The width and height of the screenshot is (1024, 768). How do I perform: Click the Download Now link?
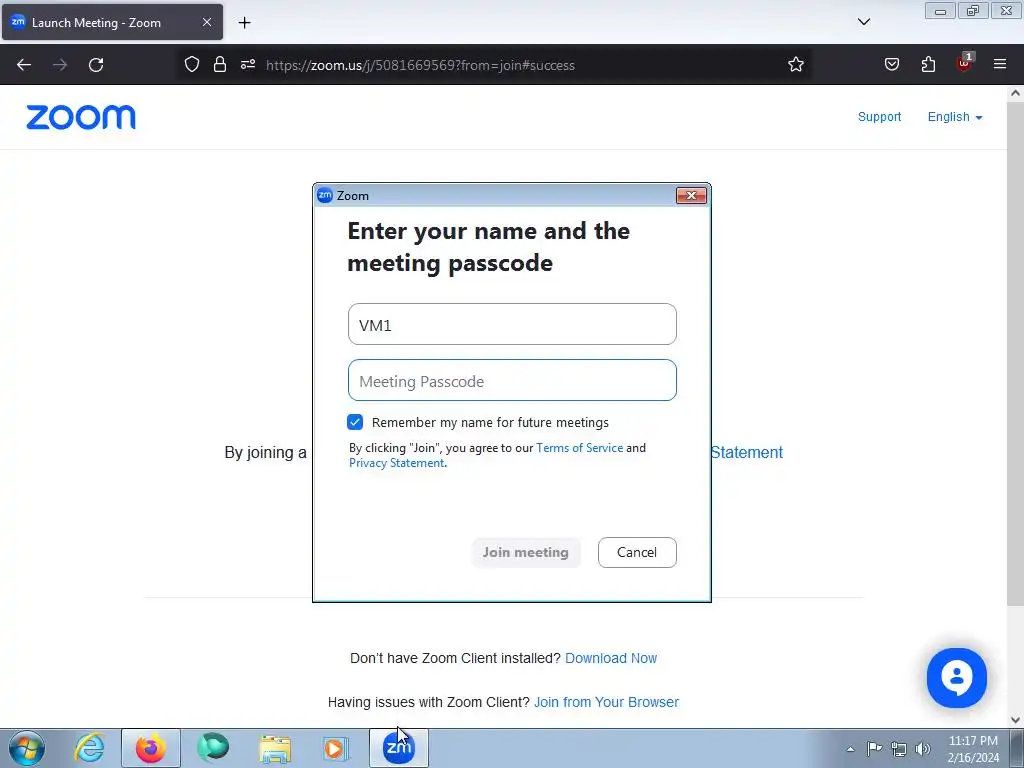pos(611,658)
